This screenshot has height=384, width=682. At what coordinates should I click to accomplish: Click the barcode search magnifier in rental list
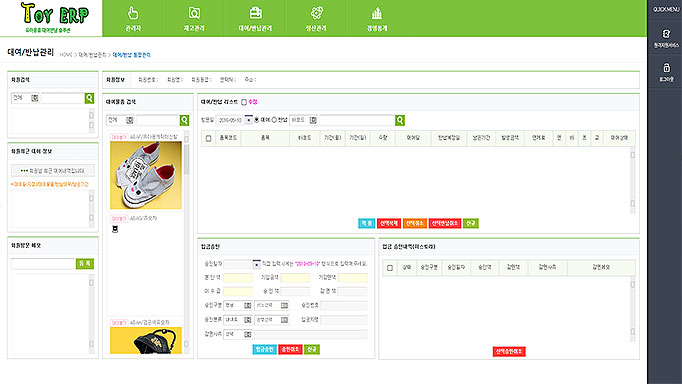pyautogui.click(x=400, y=120)
